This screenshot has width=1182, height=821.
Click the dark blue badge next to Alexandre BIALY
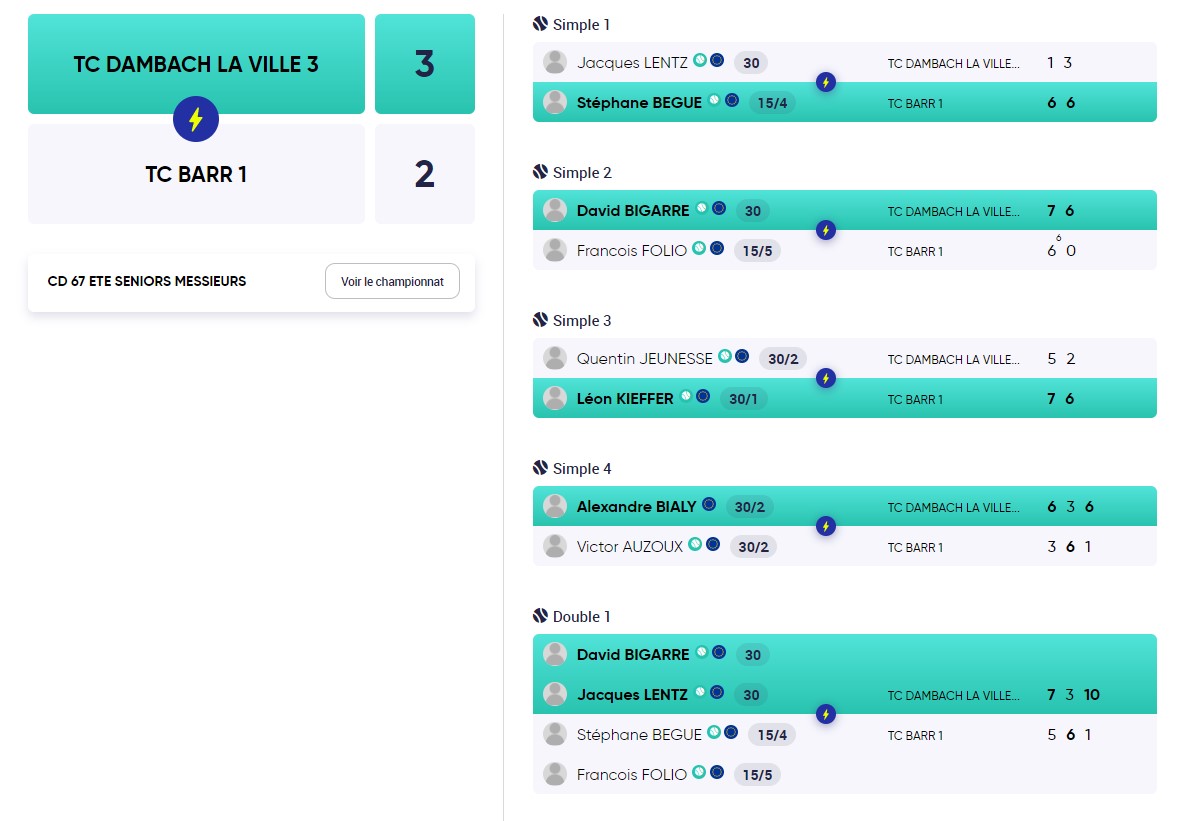pyautogui.click(x=709, y=504)
